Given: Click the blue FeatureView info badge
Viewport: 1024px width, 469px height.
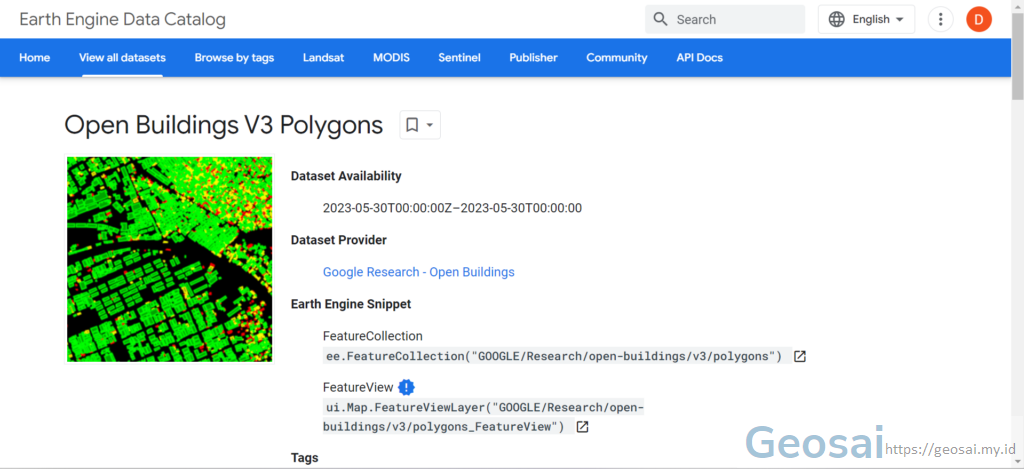Looking at the screenshot, I should coord(406,387).
